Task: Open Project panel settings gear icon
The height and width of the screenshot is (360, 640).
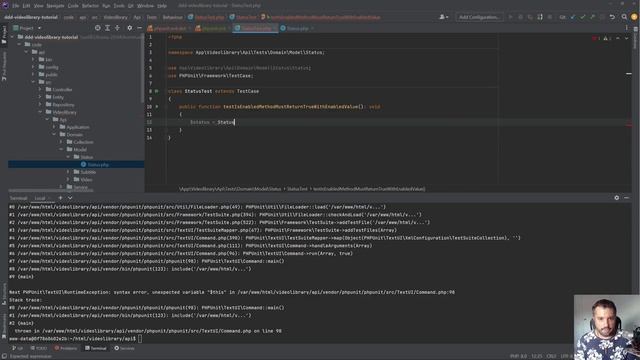Action: point(129,28)
